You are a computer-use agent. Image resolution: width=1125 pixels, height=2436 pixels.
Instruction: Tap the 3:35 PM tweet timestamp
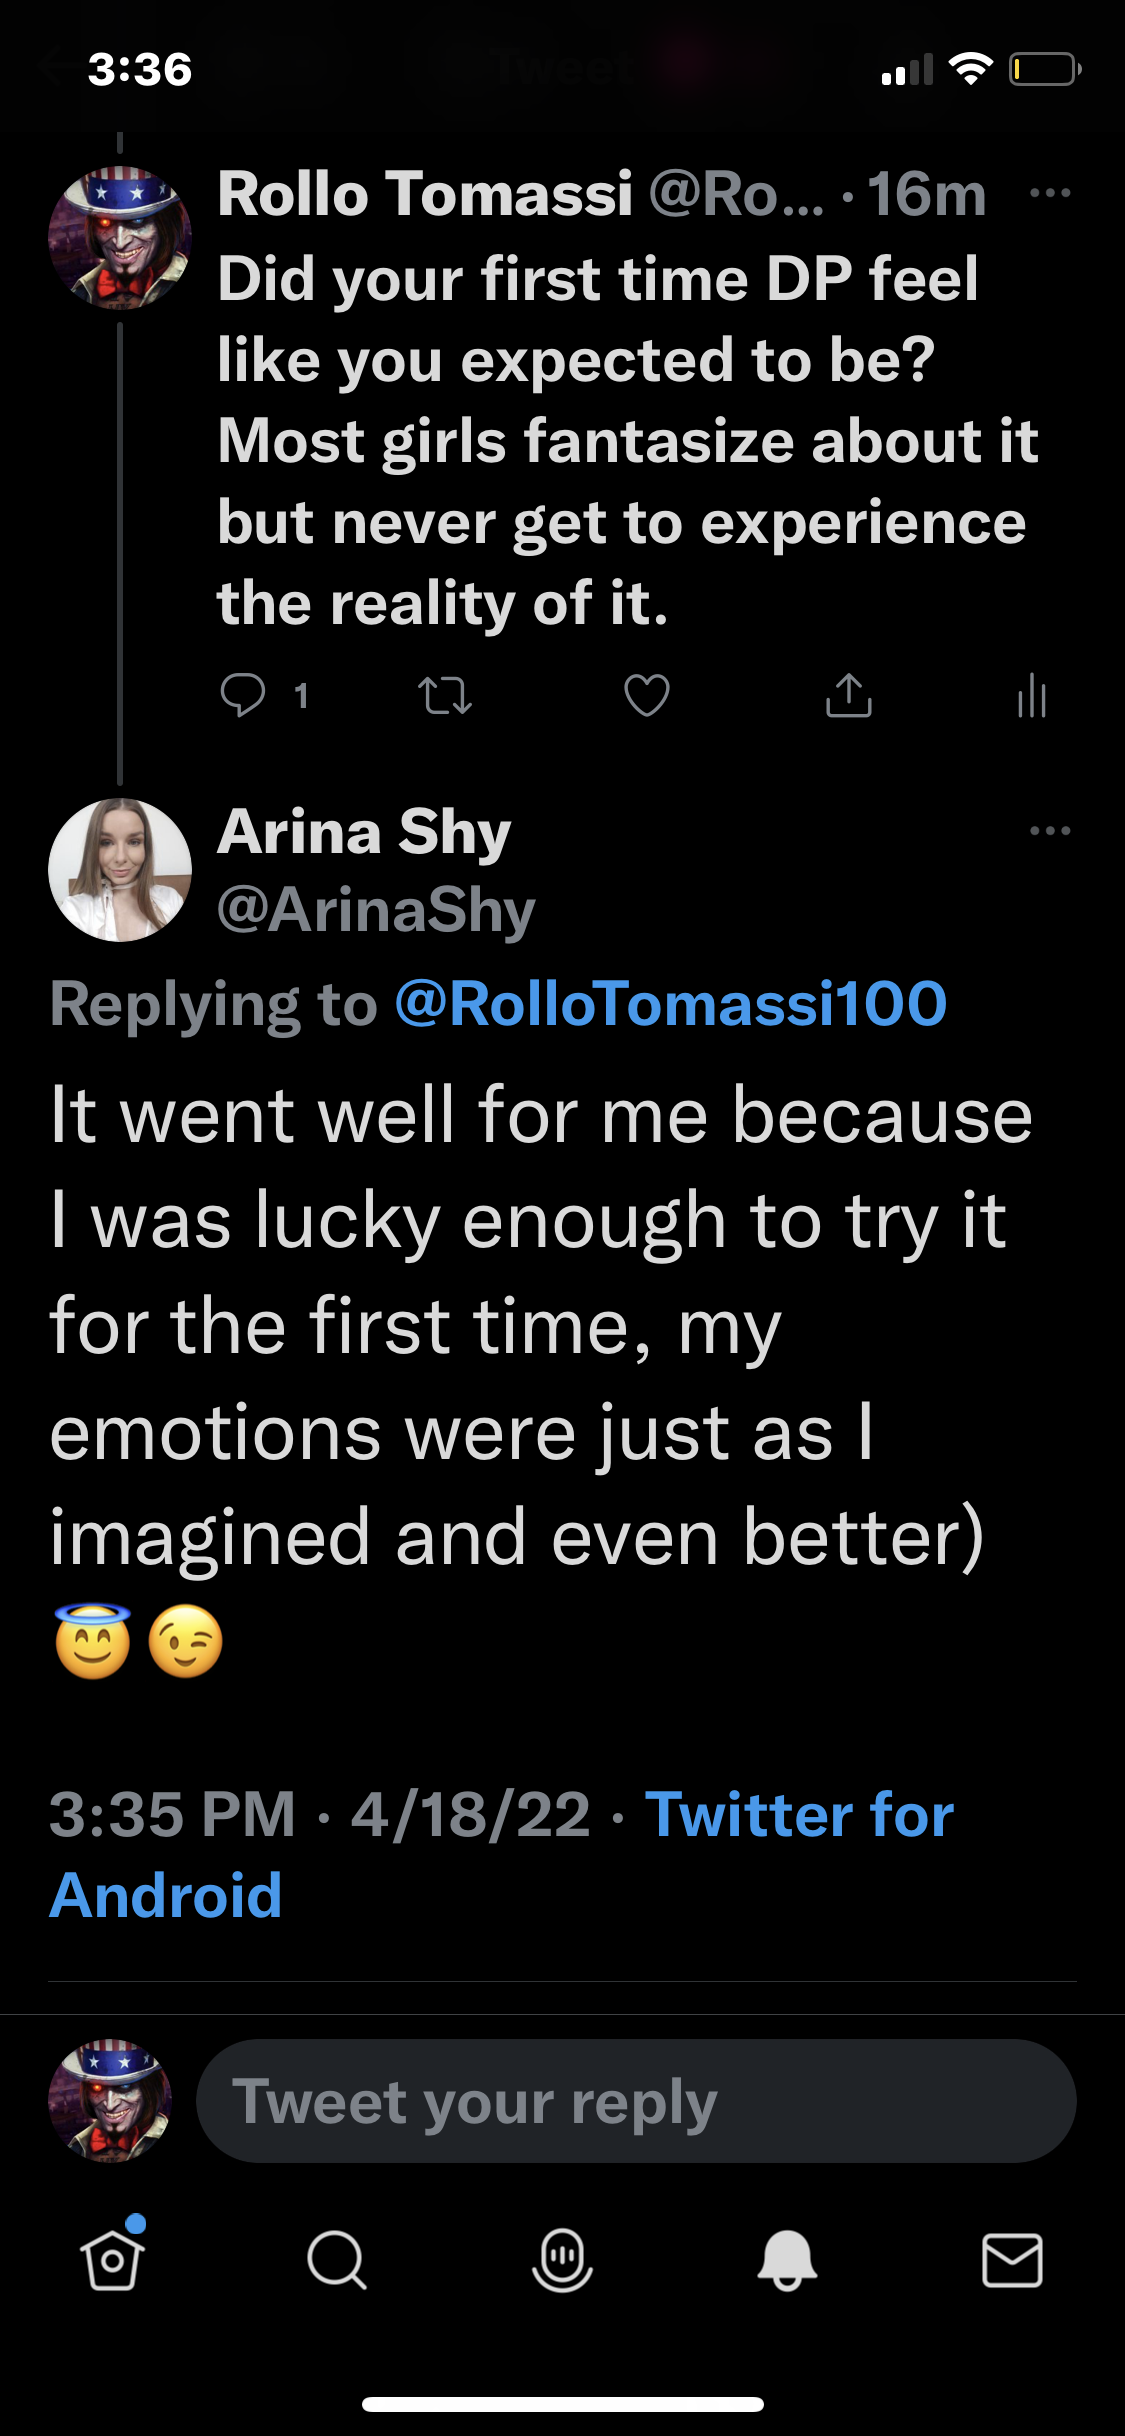click(x=173, y=1815)
